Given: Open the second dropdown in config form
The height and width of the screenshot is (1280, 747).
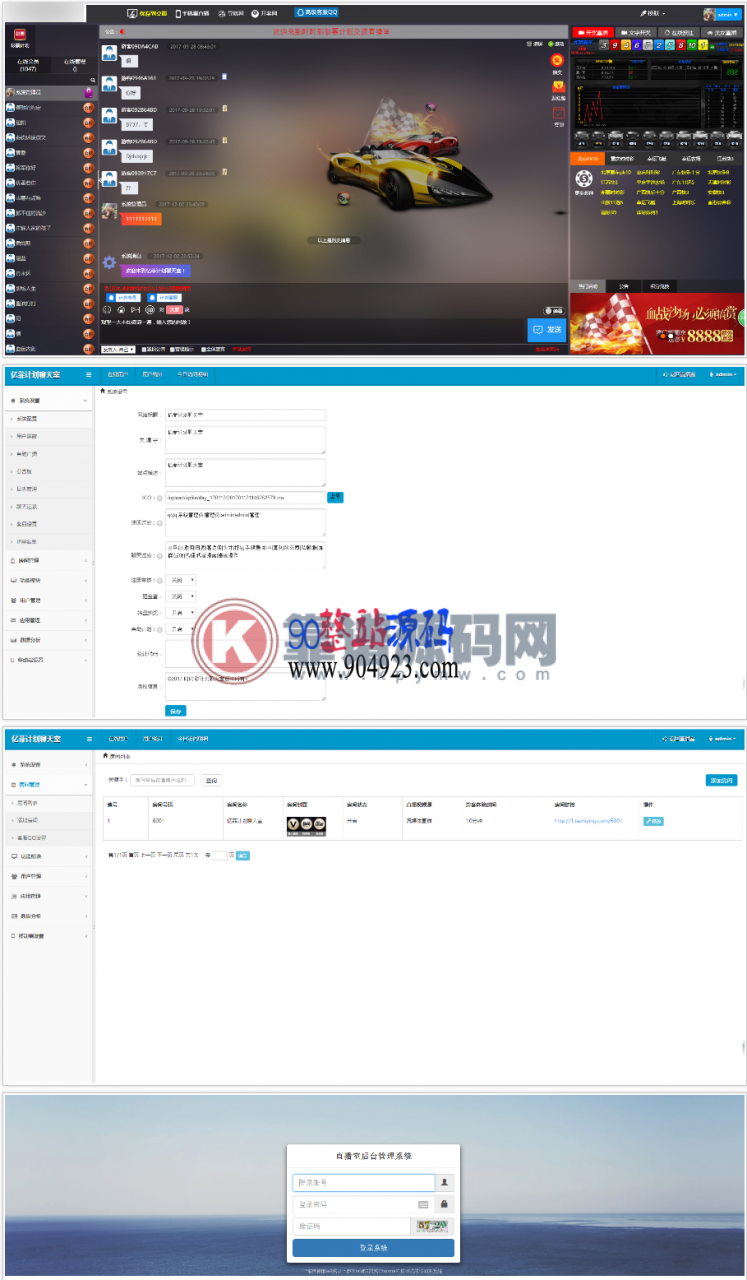Looking at the screenshot, I should pyautogui.click(x=180, y=596).
